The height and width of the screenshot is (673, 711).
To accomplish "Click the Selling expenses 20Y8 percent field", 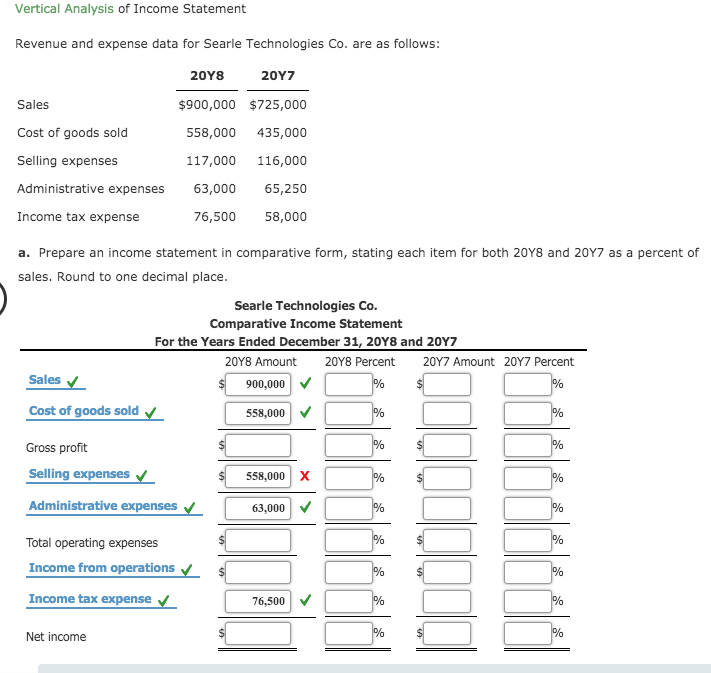I will coord(349,478).
